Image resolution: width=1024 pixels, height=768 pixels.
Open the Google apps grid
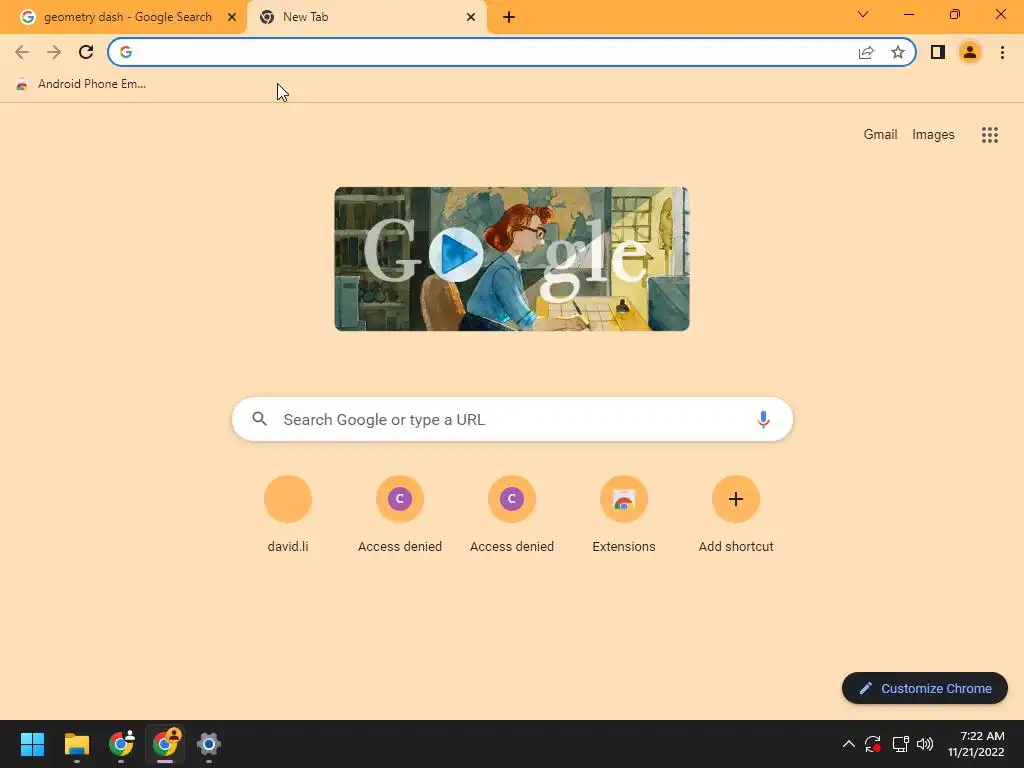click(x=989, y=135)
